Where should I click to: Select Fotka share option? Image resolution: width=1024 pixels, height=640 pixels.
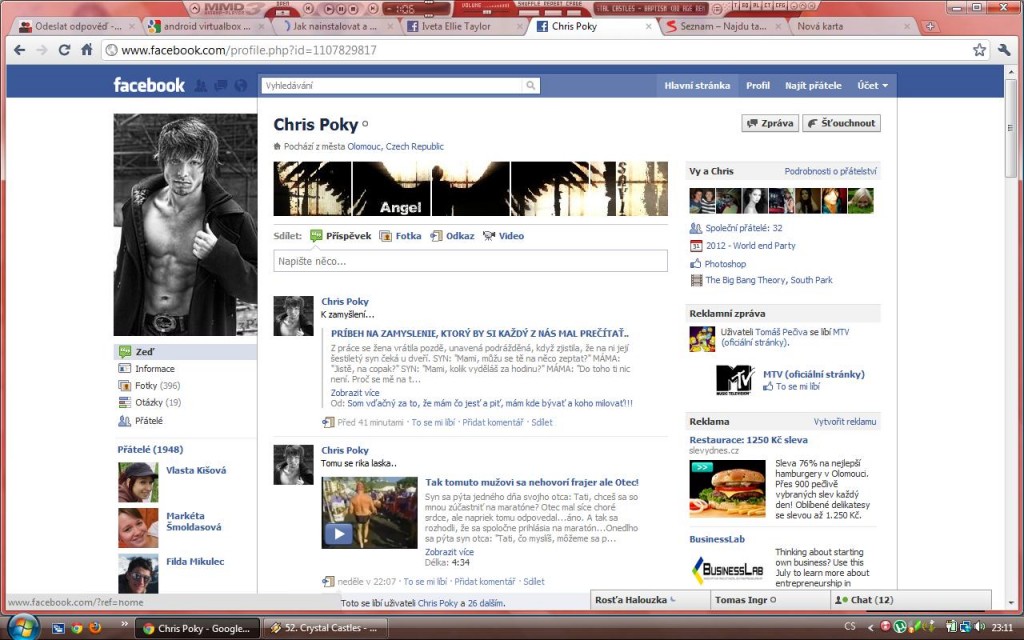(x=400, y=236)
